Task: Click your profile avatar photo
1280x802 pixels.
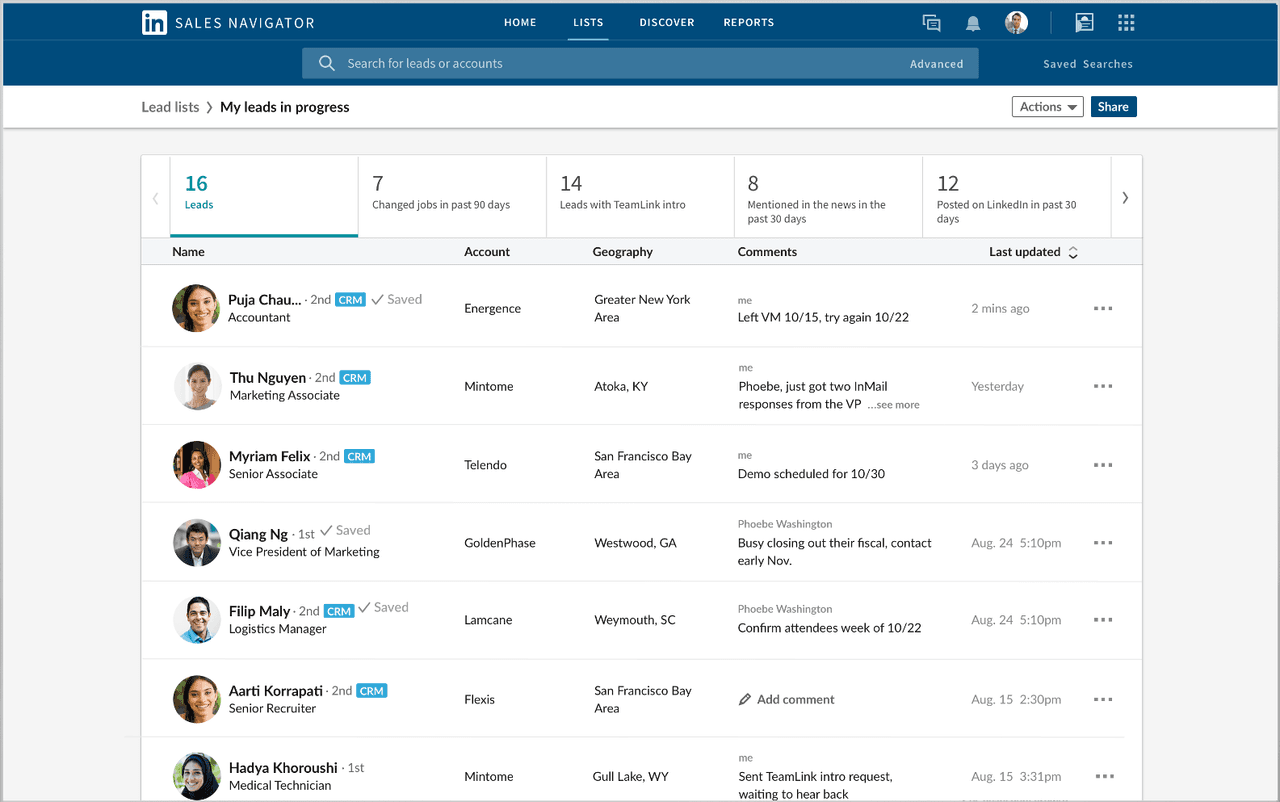Action: tap(1016, 22)
